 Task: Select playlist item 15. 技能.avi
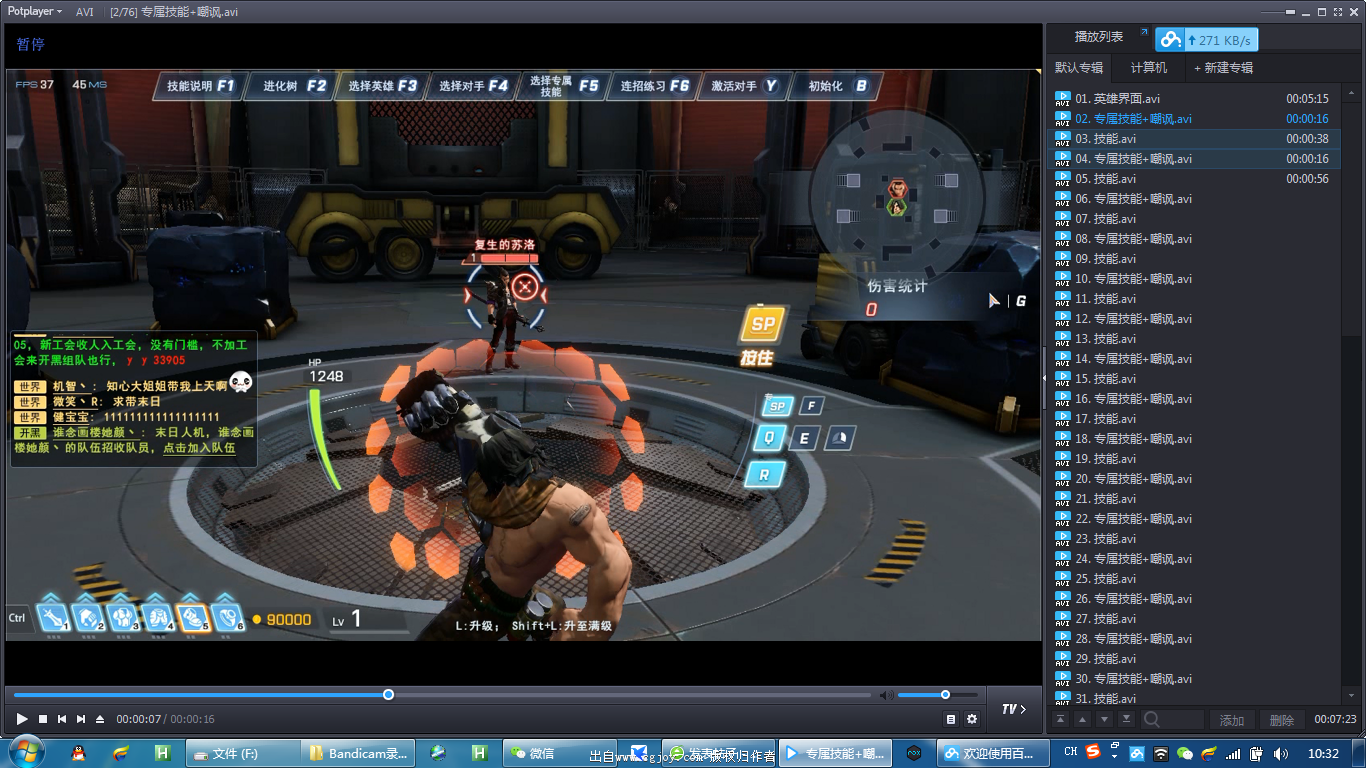tap(1194, 379)
